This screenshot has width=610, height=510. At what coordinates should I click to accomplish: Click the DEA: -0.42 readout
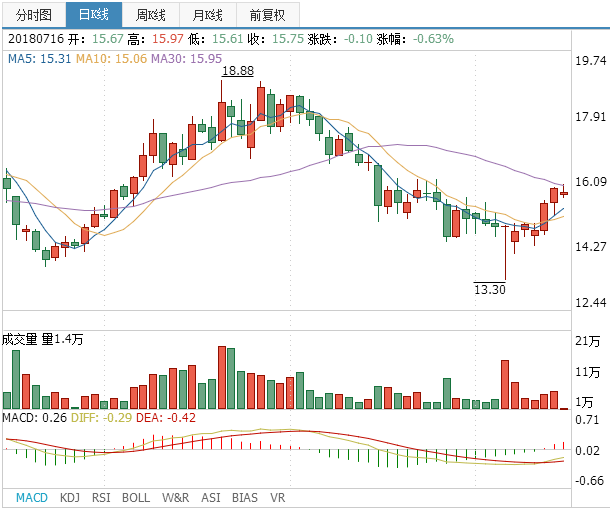[x=166, y=418]
